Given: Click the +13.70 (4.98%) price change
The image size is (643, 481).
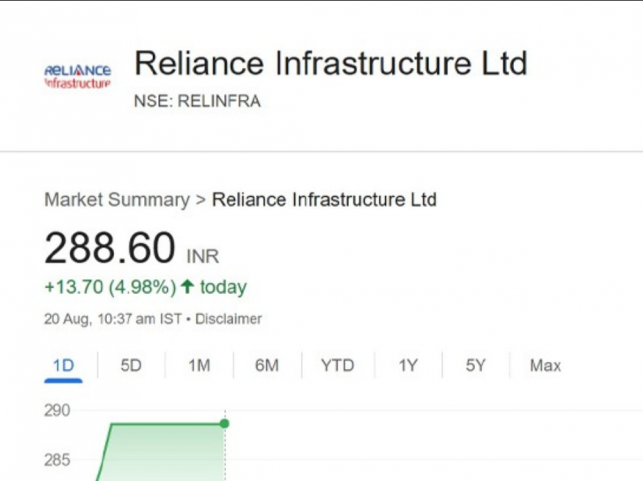Looking at the screenshot, I should point(110,288).
